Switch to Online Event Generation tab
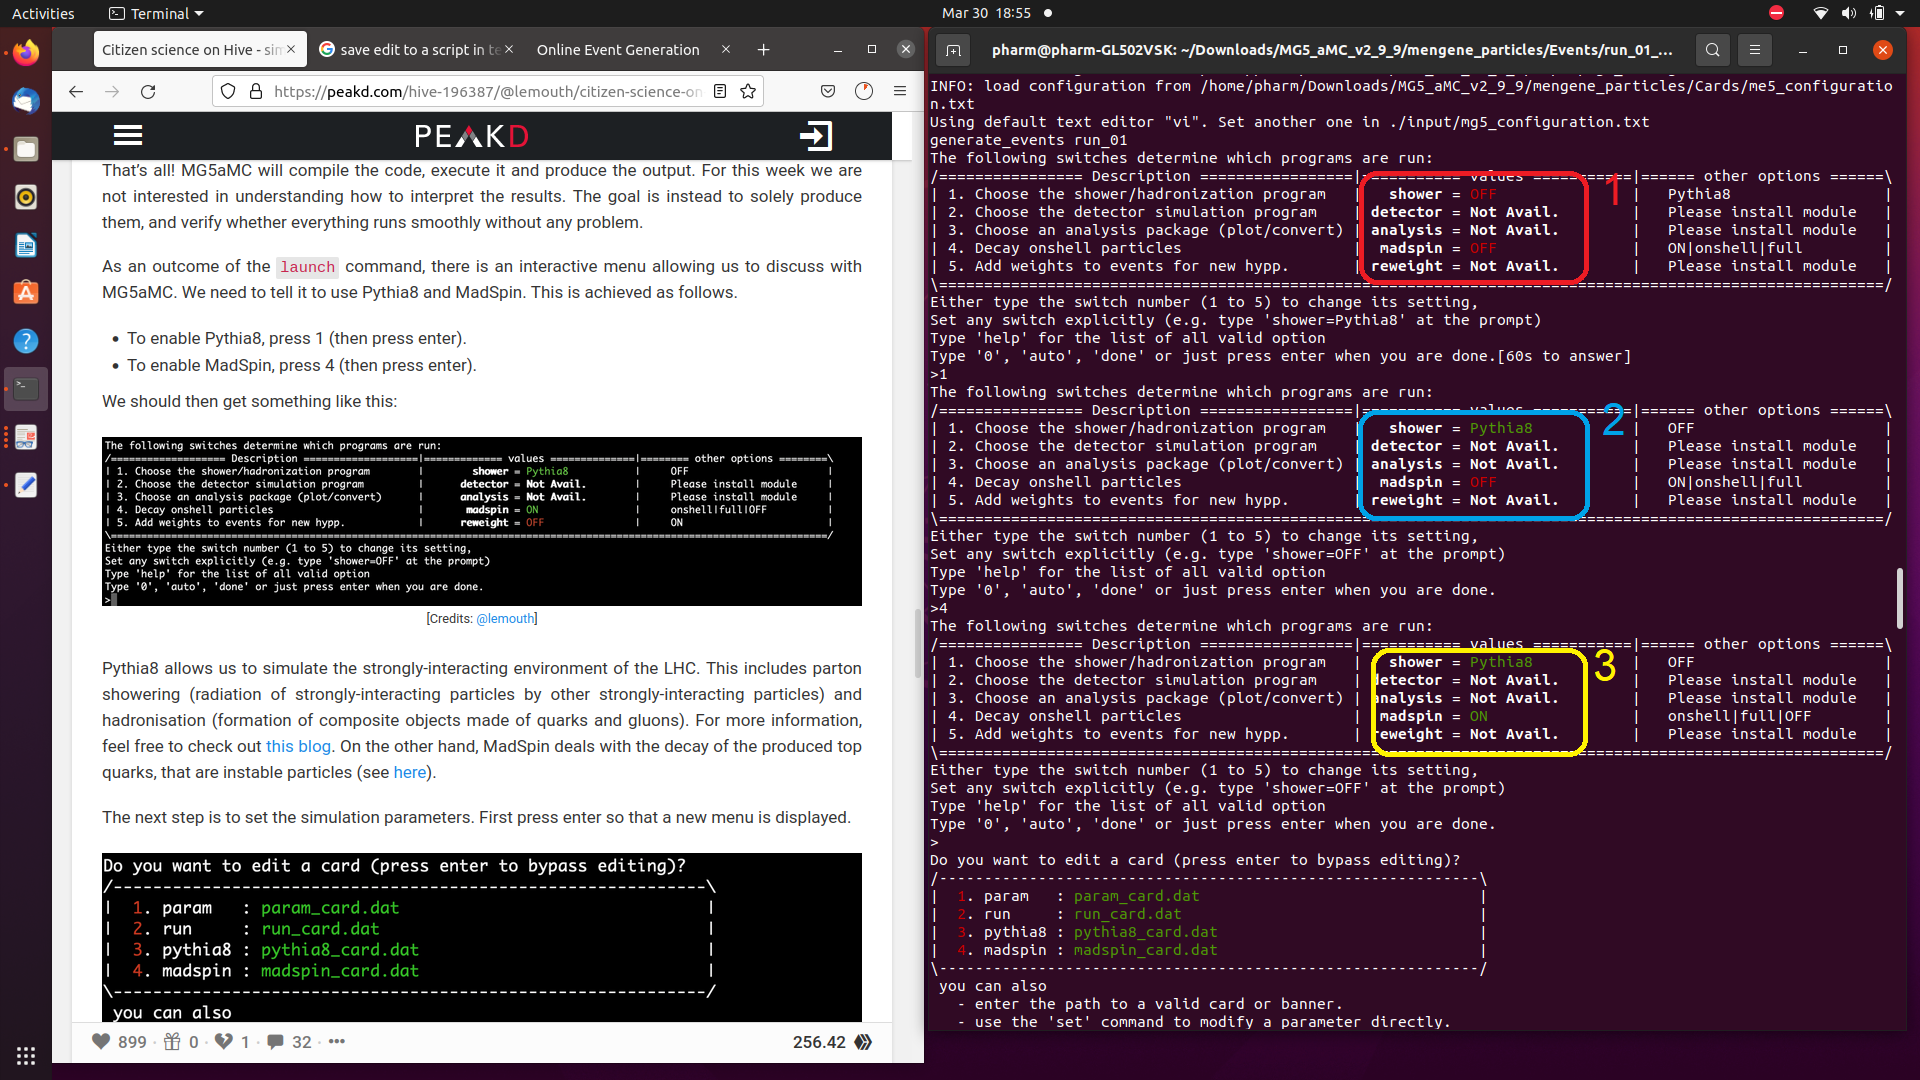 click(x=618, y=49)
